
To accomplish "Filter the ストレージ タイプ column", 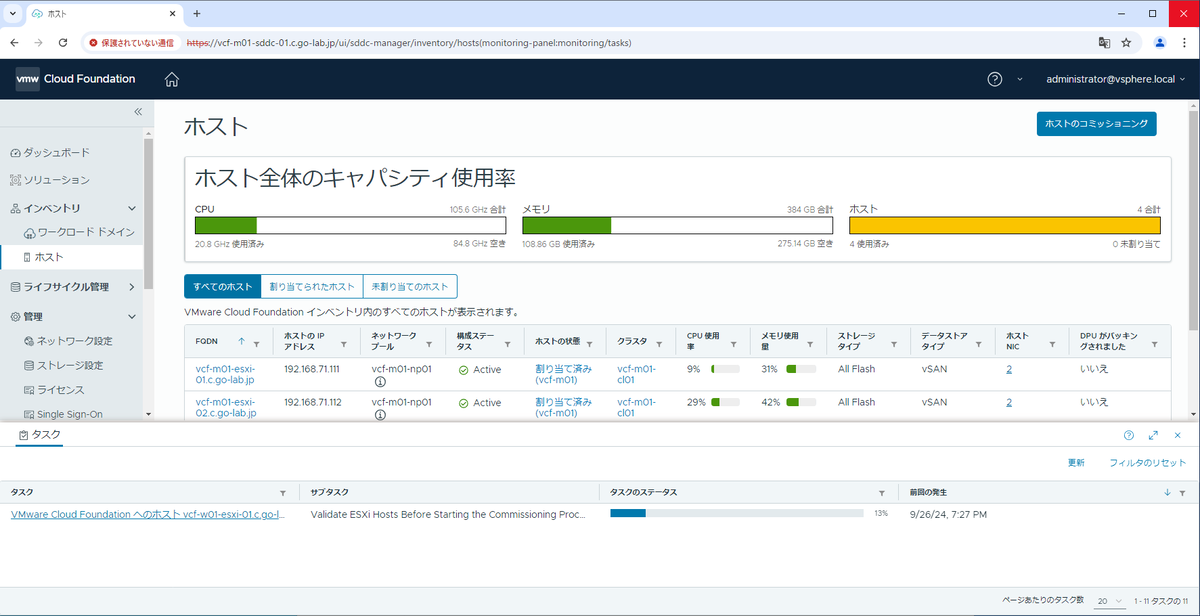I will [x=894, y=343].
